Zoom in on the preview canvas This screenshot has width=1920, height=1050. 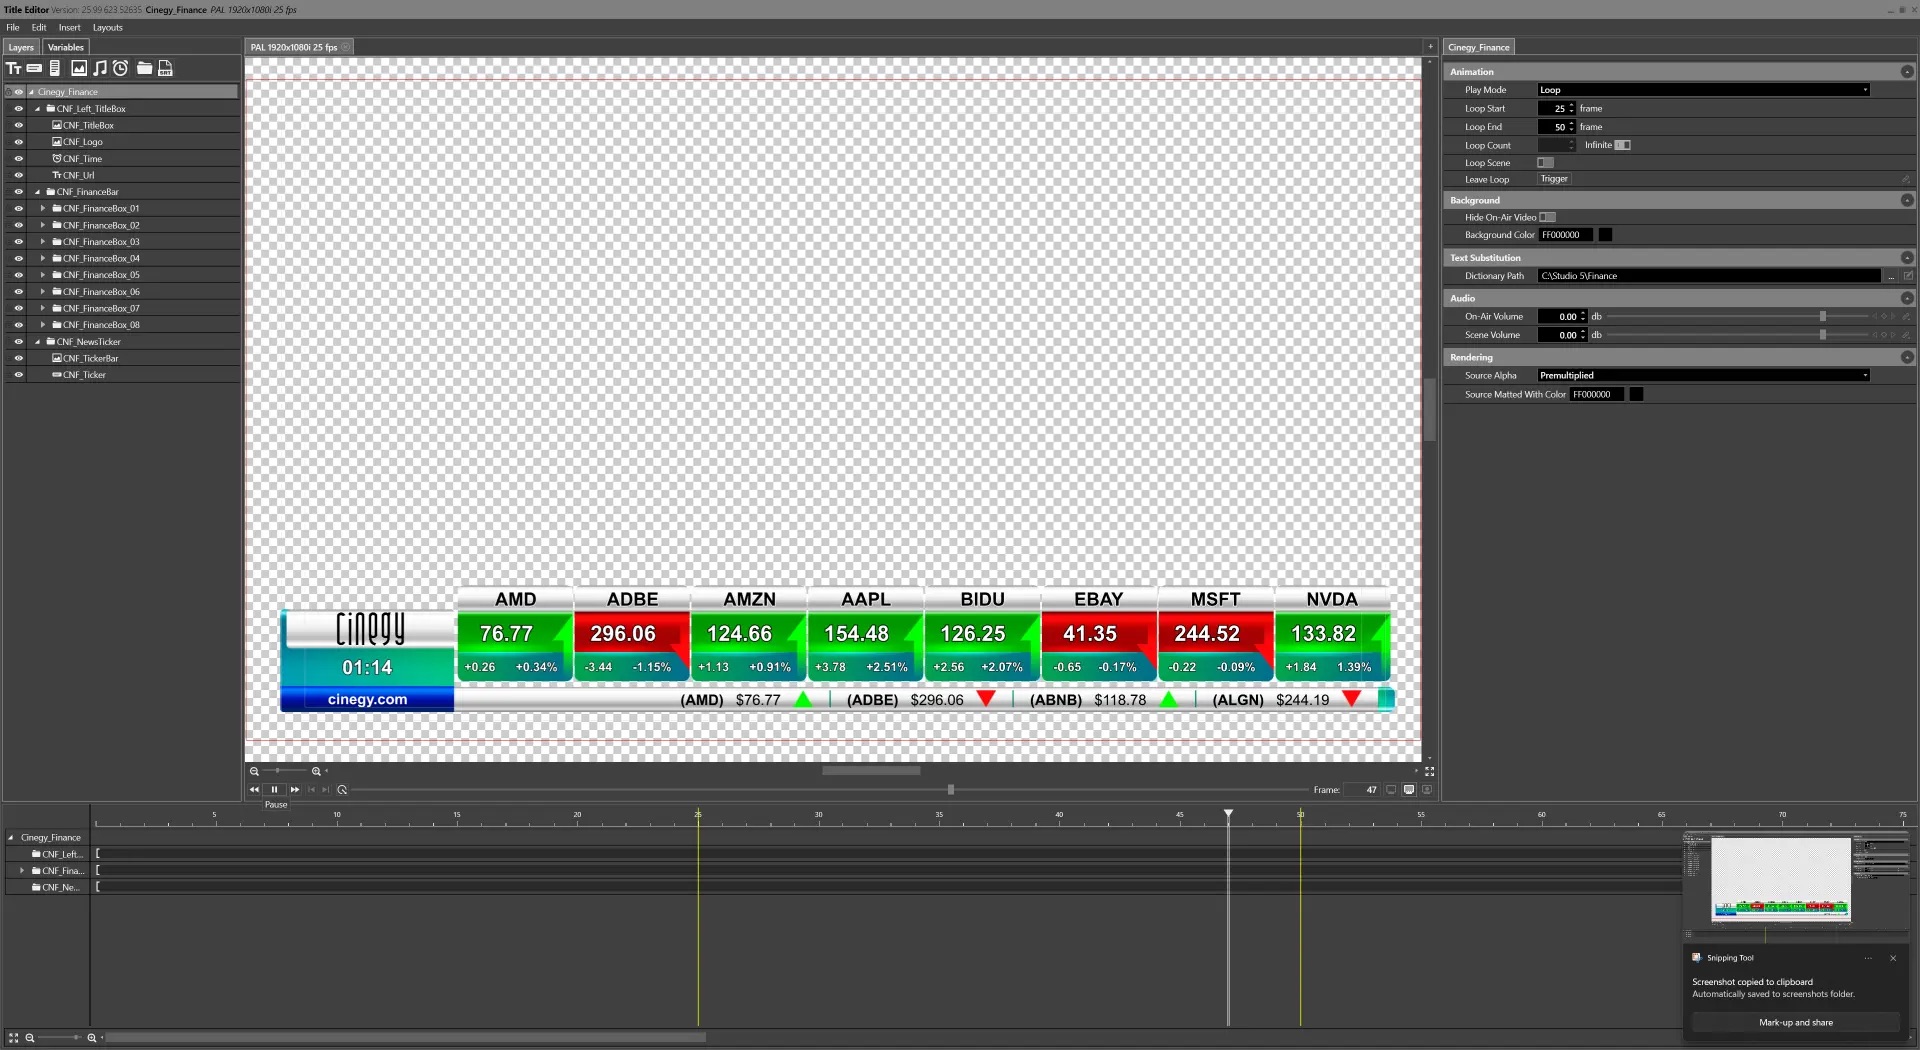coord(316,771)
